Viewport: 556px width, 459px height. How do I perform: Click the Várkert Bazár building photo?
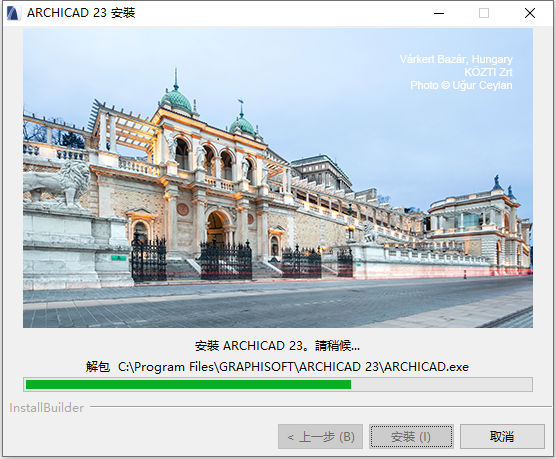tap(278, 178)
